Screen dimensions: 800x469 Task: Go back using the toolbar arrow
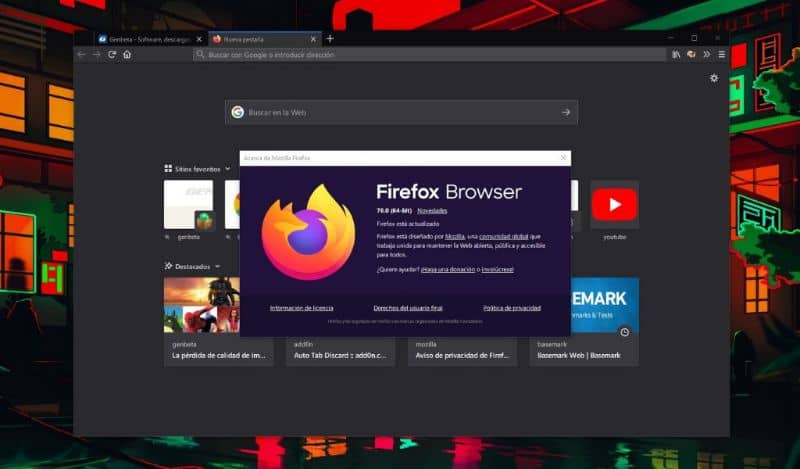tap(81, 54)
